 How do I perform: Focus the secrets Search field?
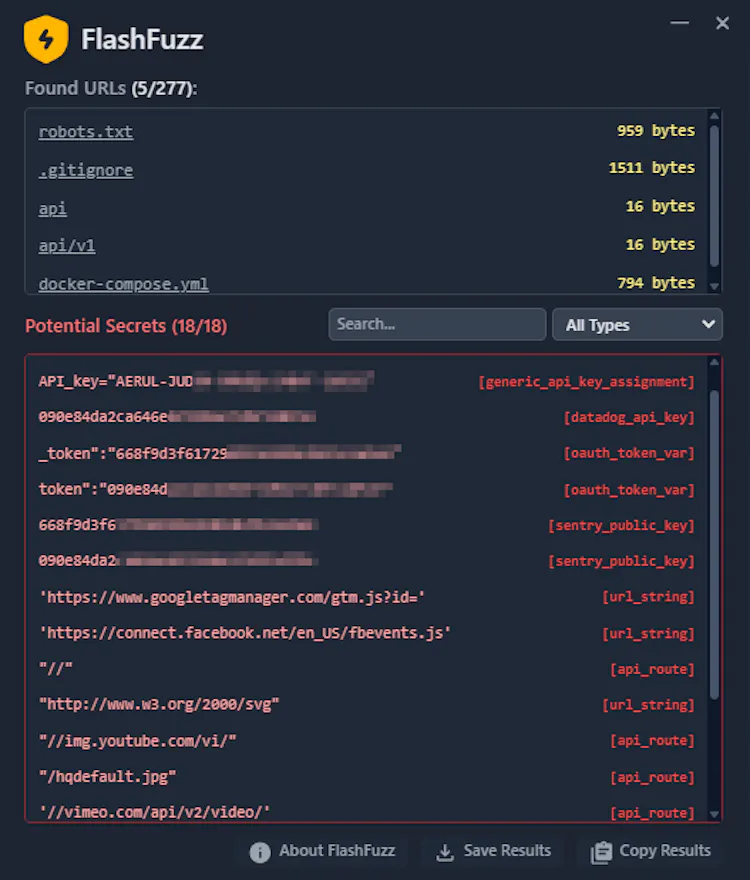[437, 324]
